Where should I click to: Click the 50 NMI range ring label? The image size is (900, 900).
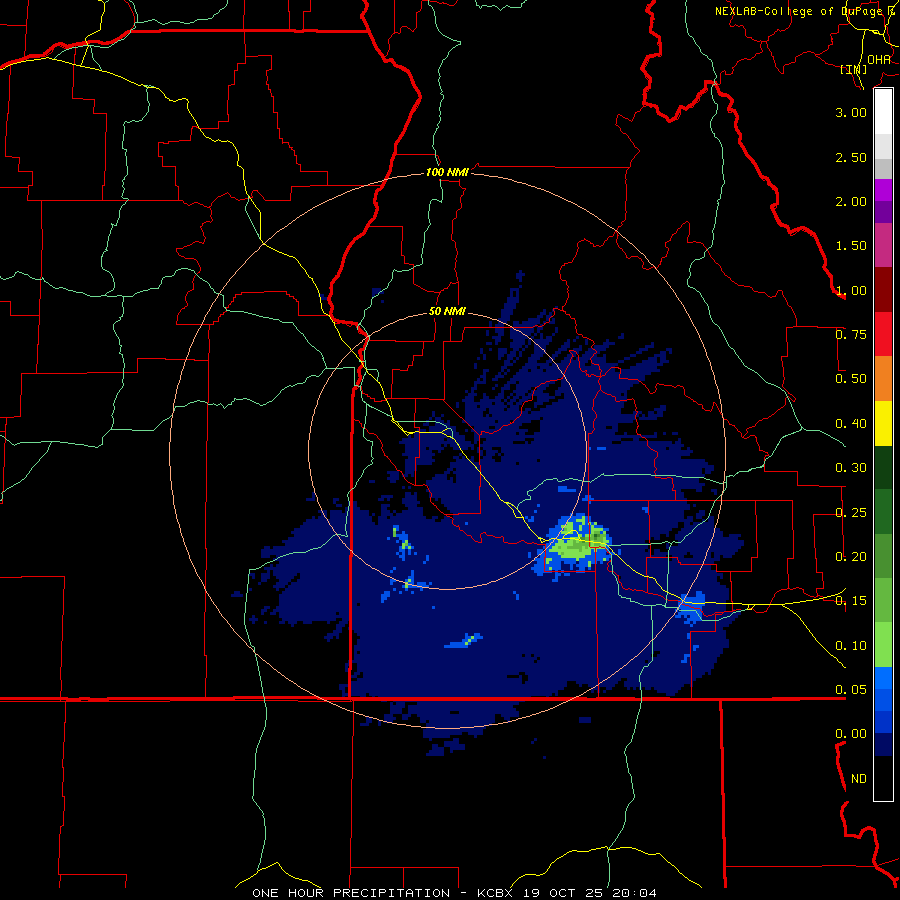tap(447, 312)
